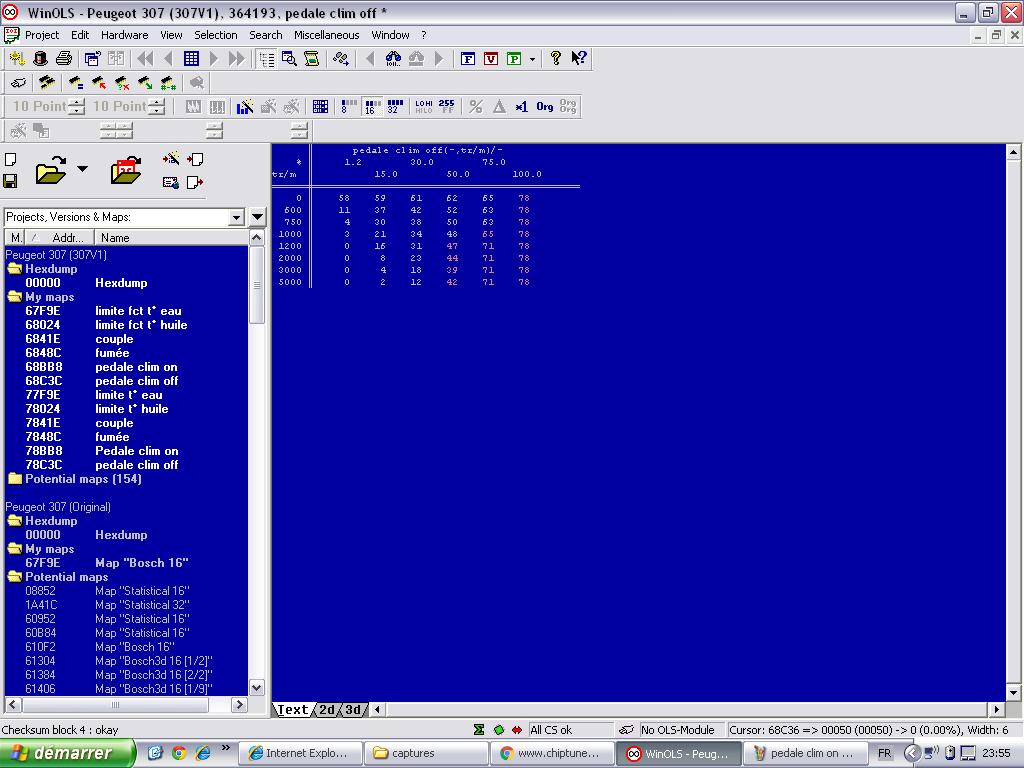Select the 'pedale clim on' map 68BB8
This screenshot has width=1024, height=768.
pyautogui.click(x=136, y=367)
